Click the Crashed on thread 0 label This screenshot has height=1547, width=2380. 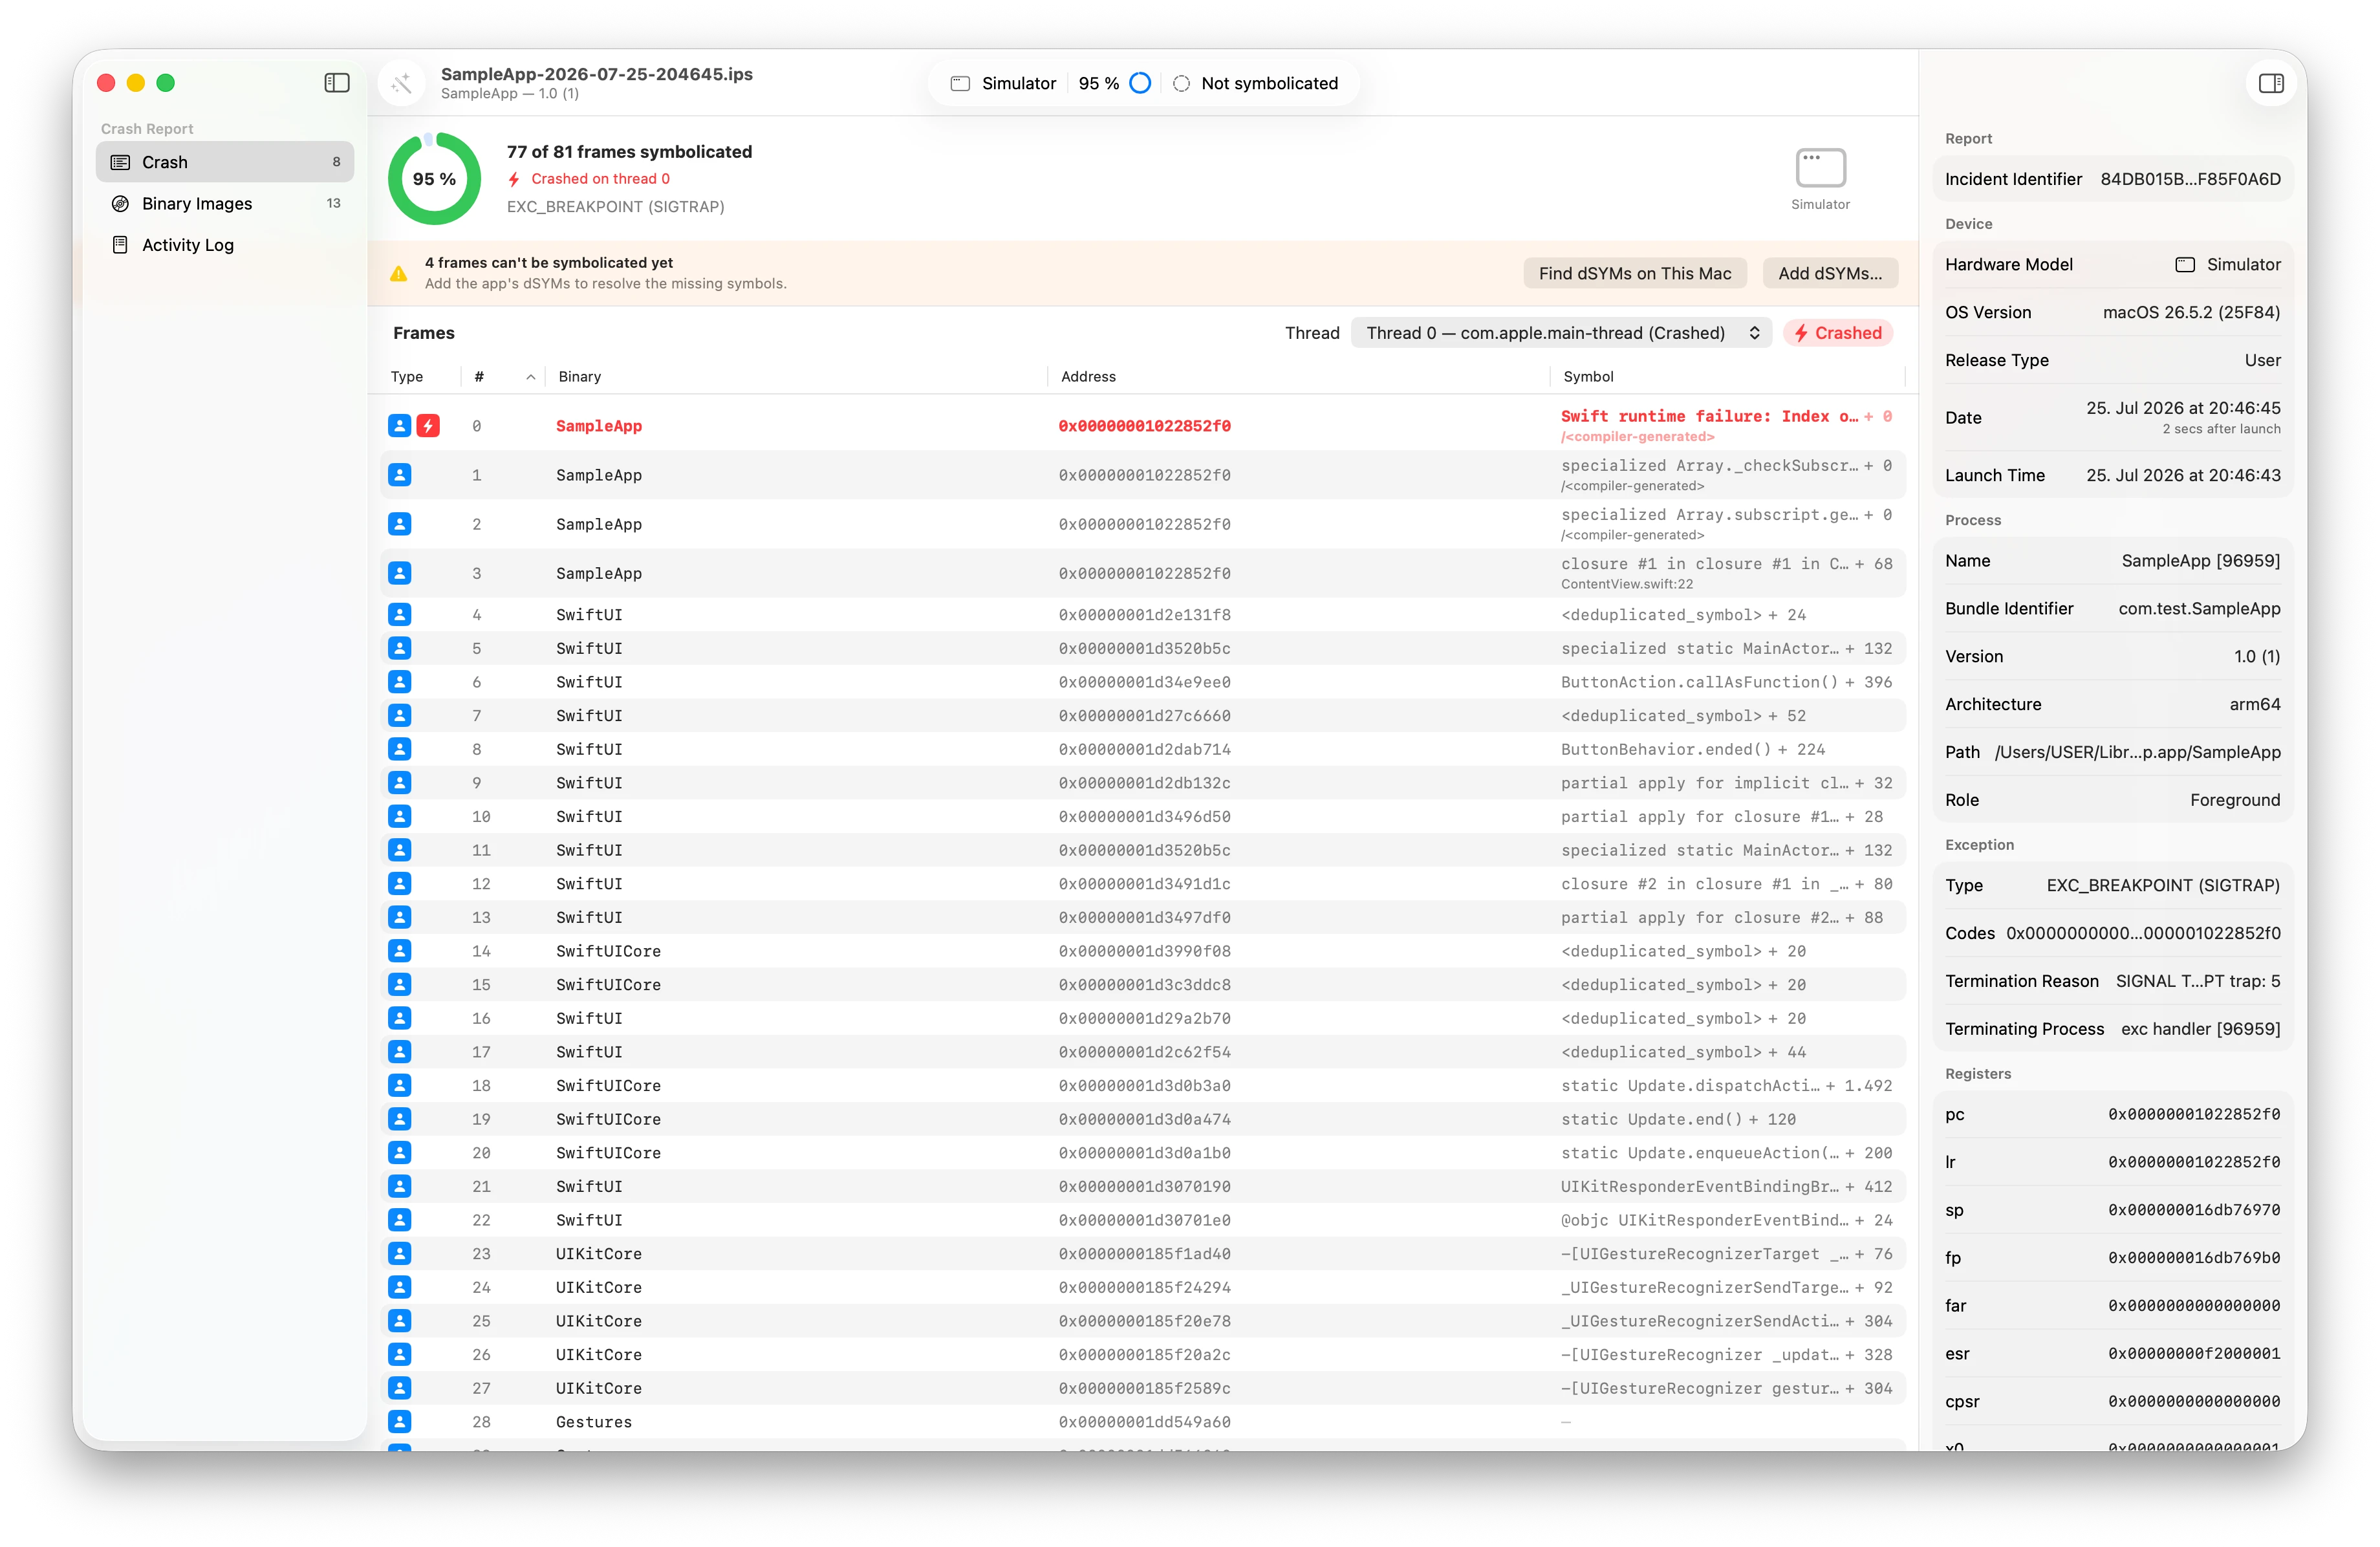coord(600,179)
